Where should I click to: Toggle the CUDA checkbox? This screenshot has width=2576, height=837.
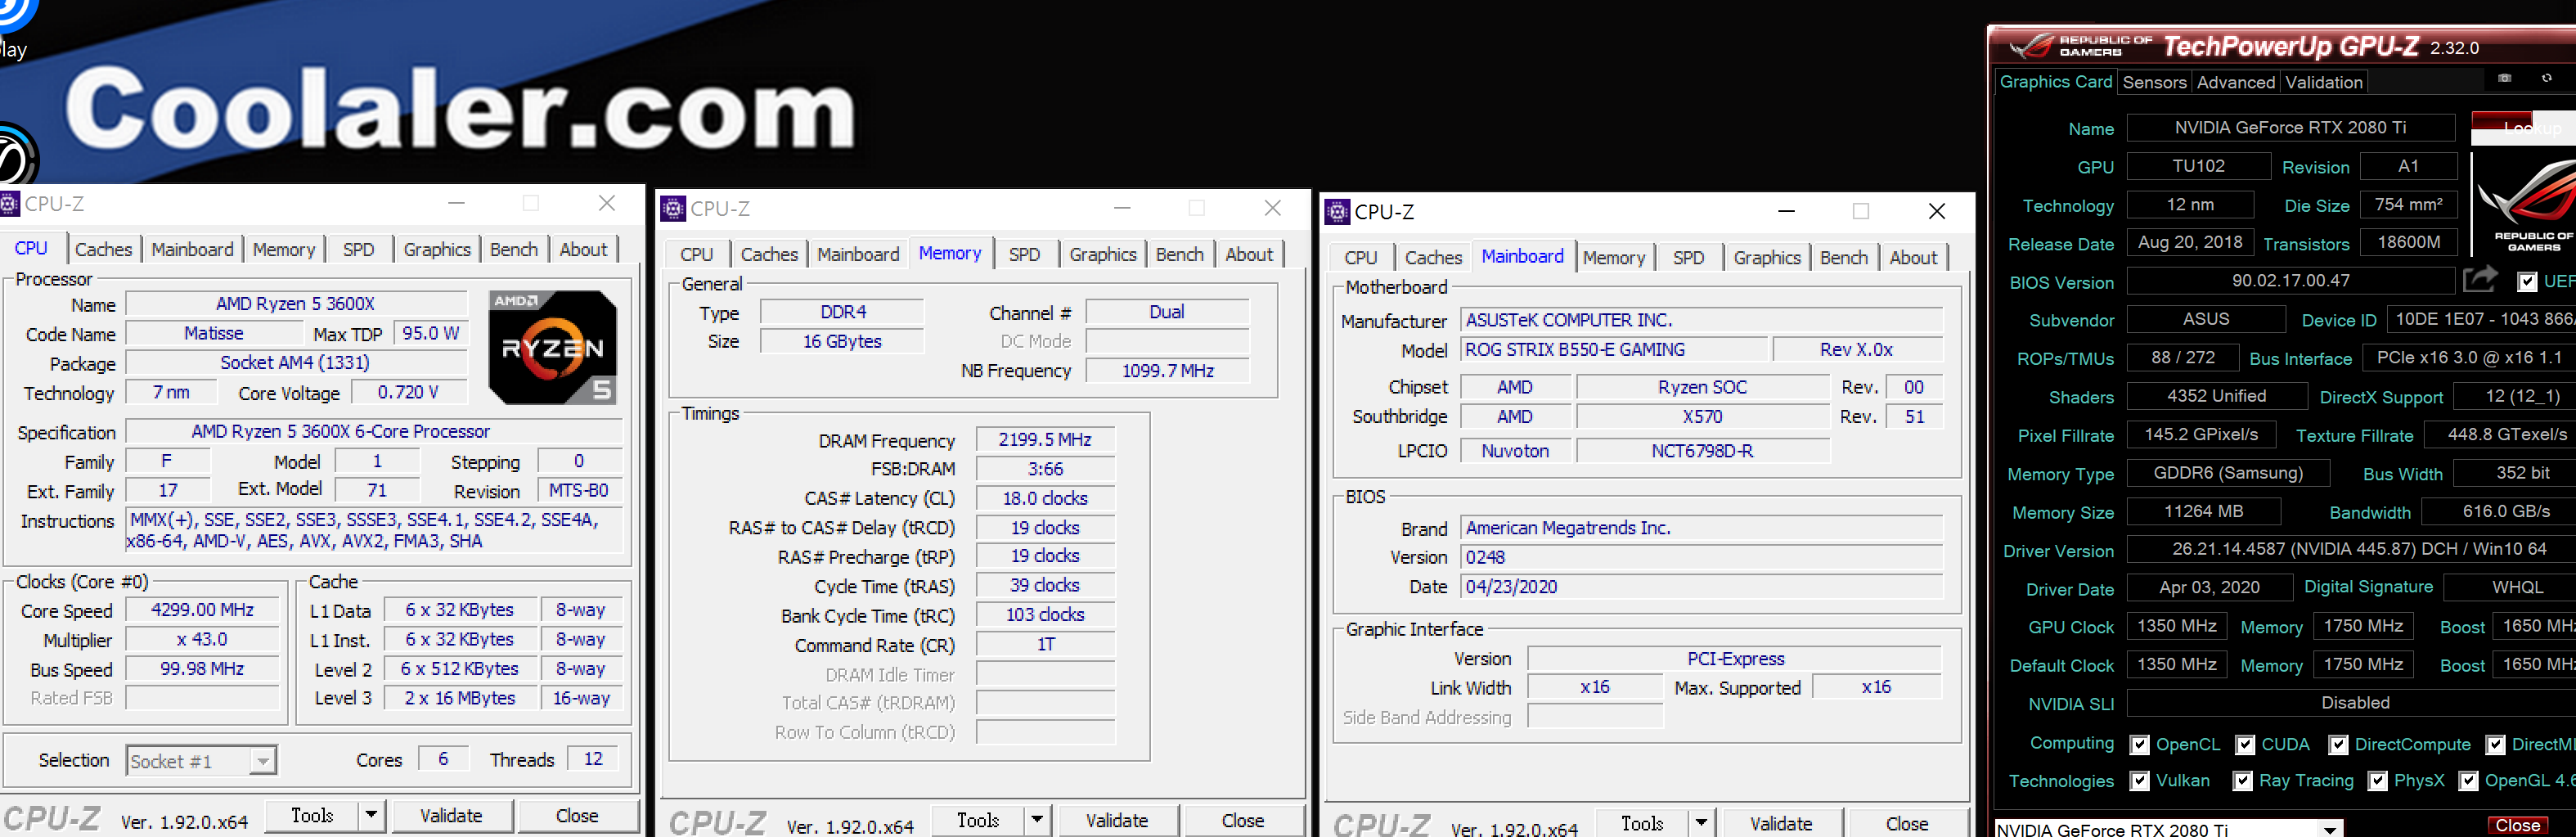[2245, 745]
